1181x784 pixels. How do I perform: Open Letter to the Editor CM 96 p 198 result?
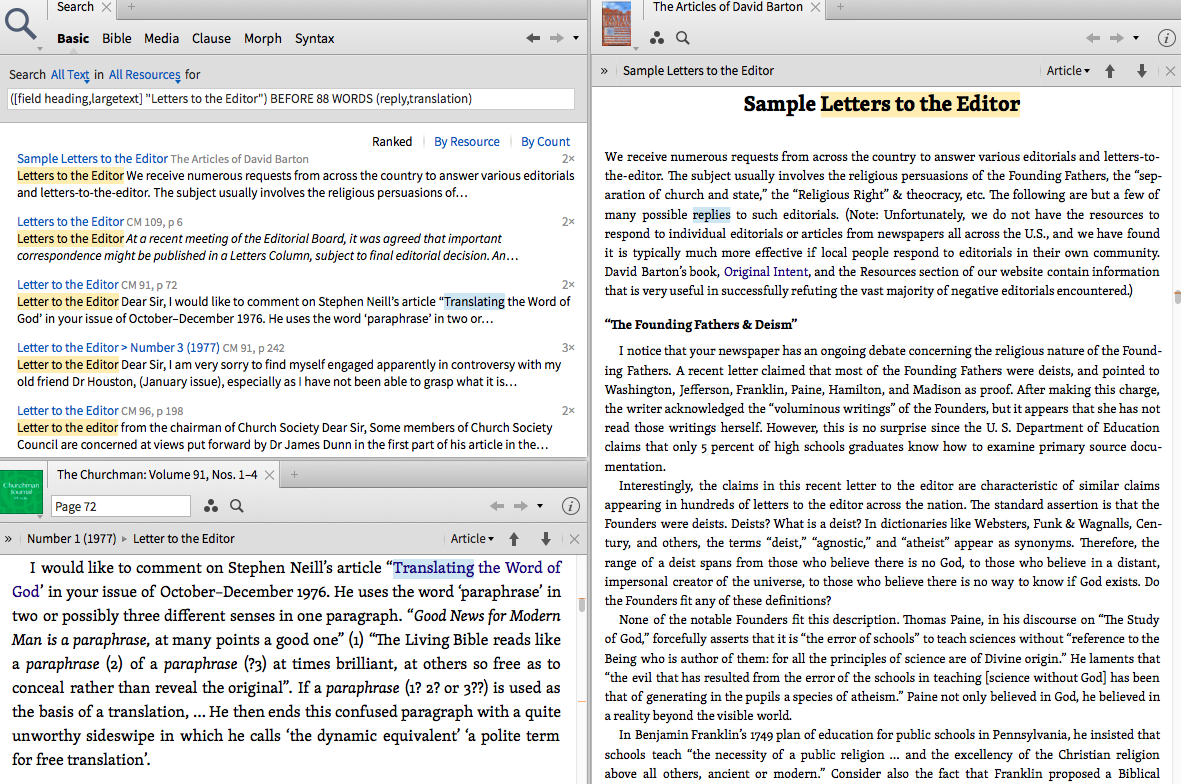pyautogui.click(x=68, y=410)
